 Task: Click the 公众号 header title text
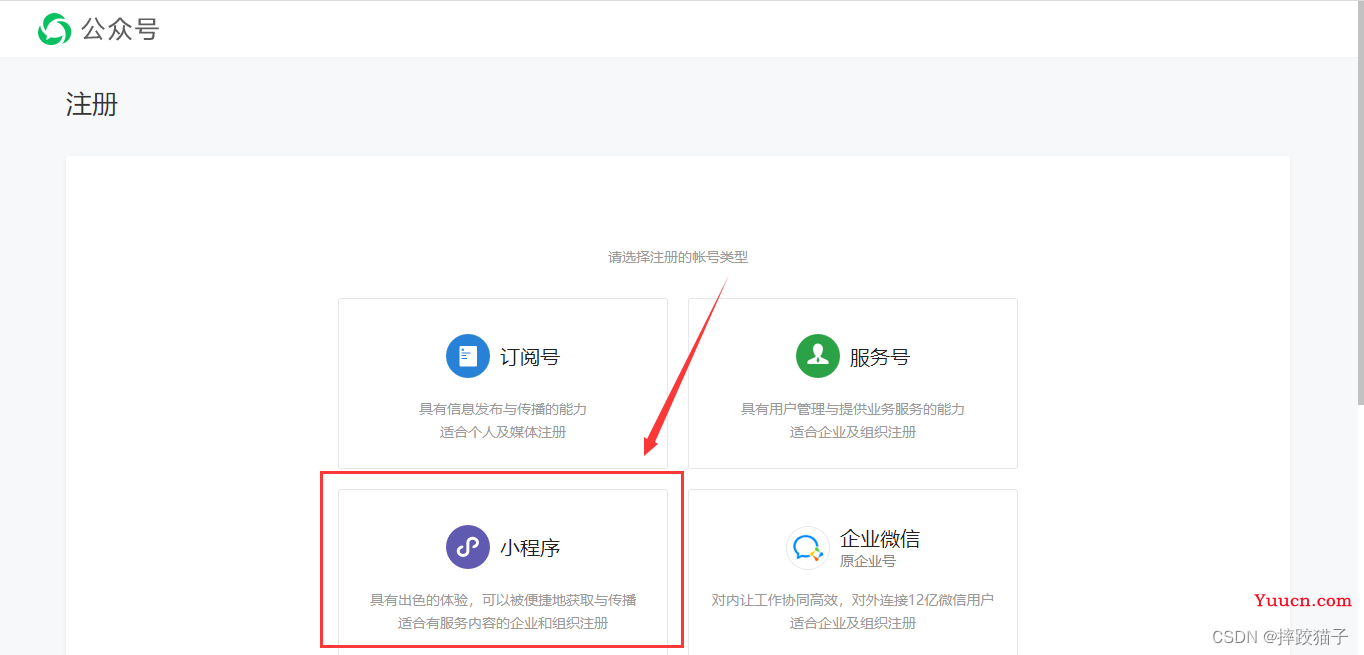pyautogui.click(x=120, y=29)
